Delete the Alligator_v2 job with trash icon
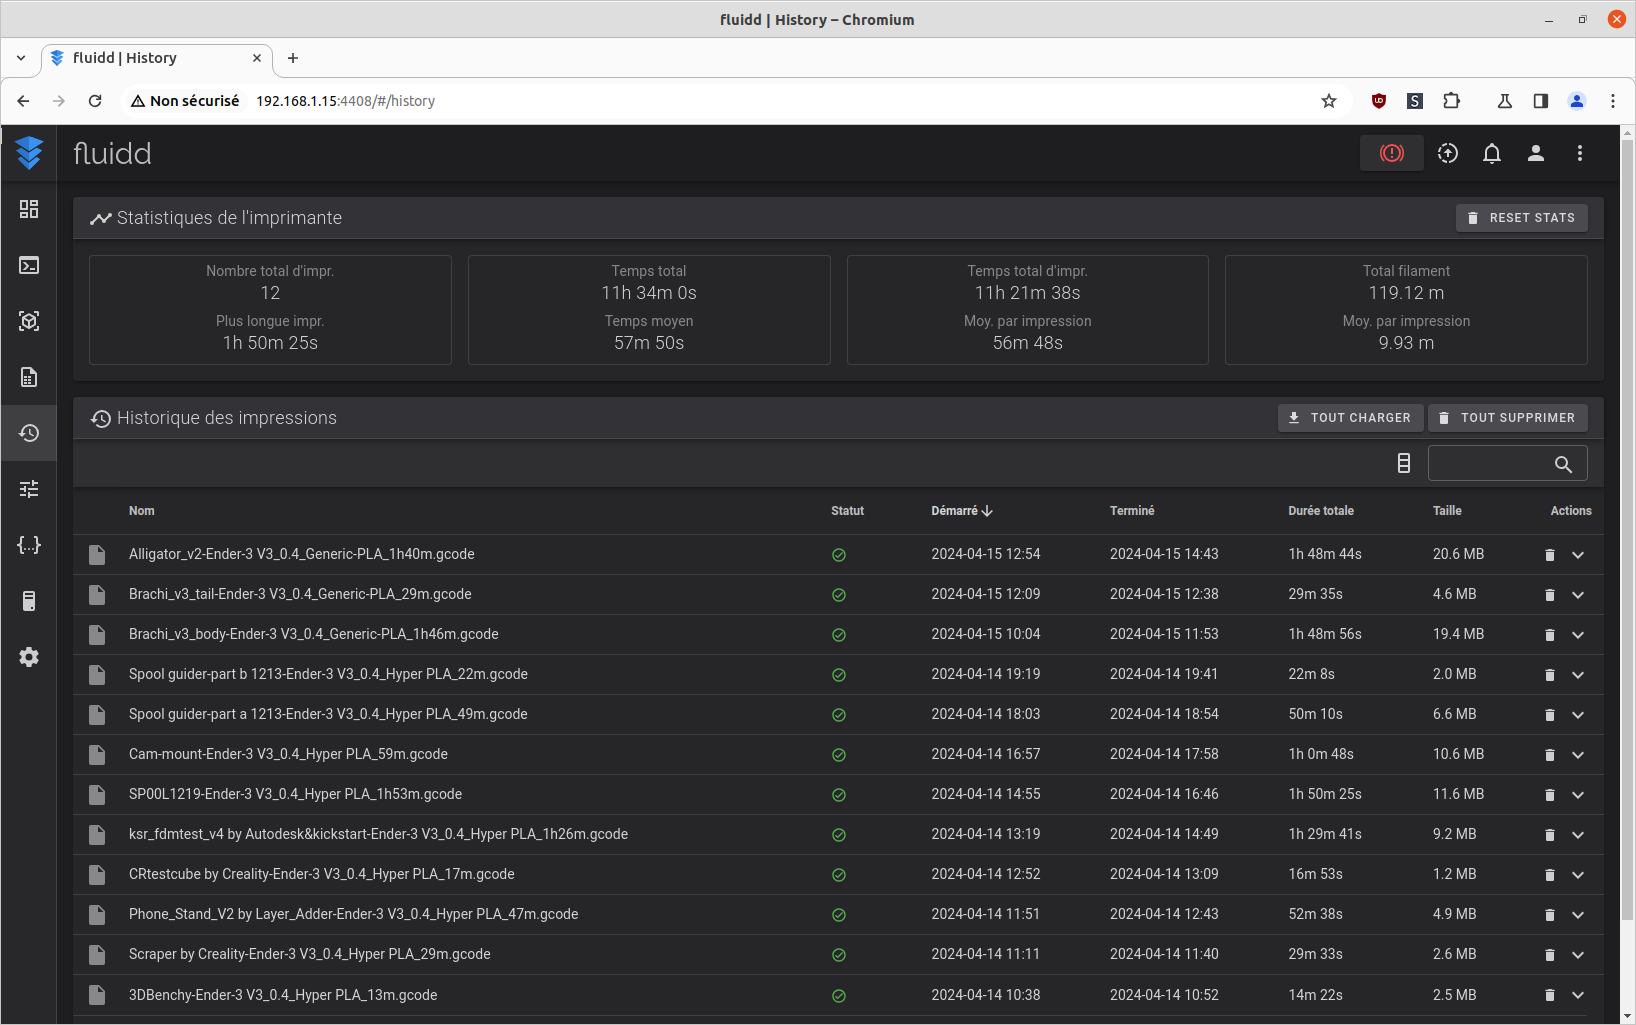 coord(1549,555)
